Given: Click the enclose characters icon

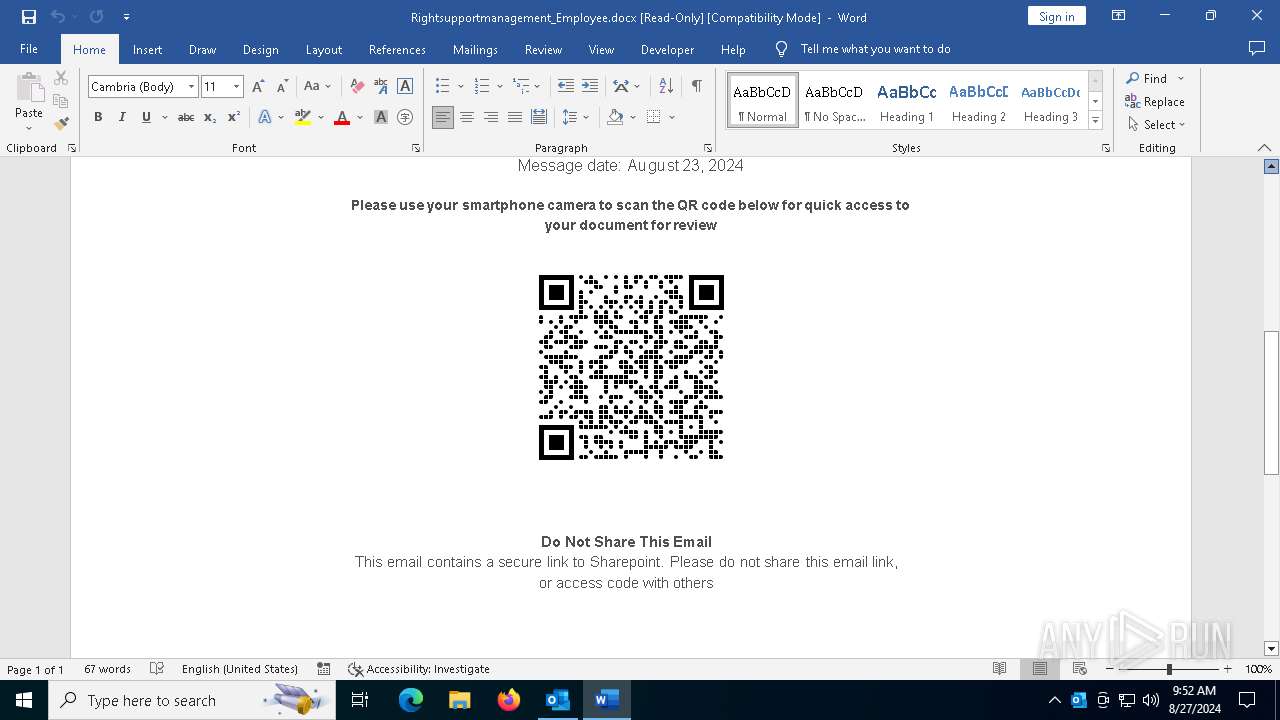Looking at the screenshot, I should tap(405, 117).
